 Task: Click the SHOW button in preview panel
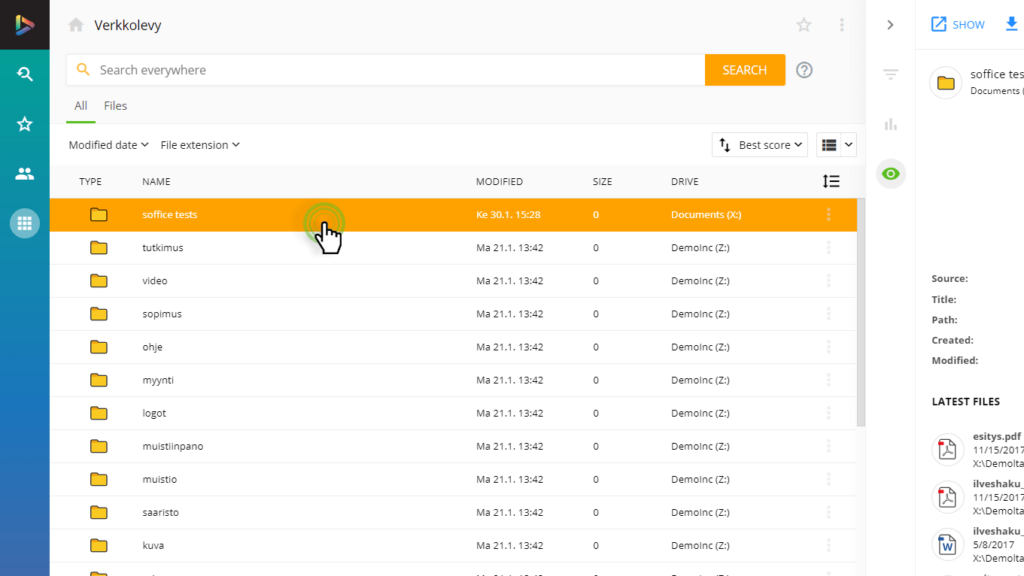pos(957,25)
